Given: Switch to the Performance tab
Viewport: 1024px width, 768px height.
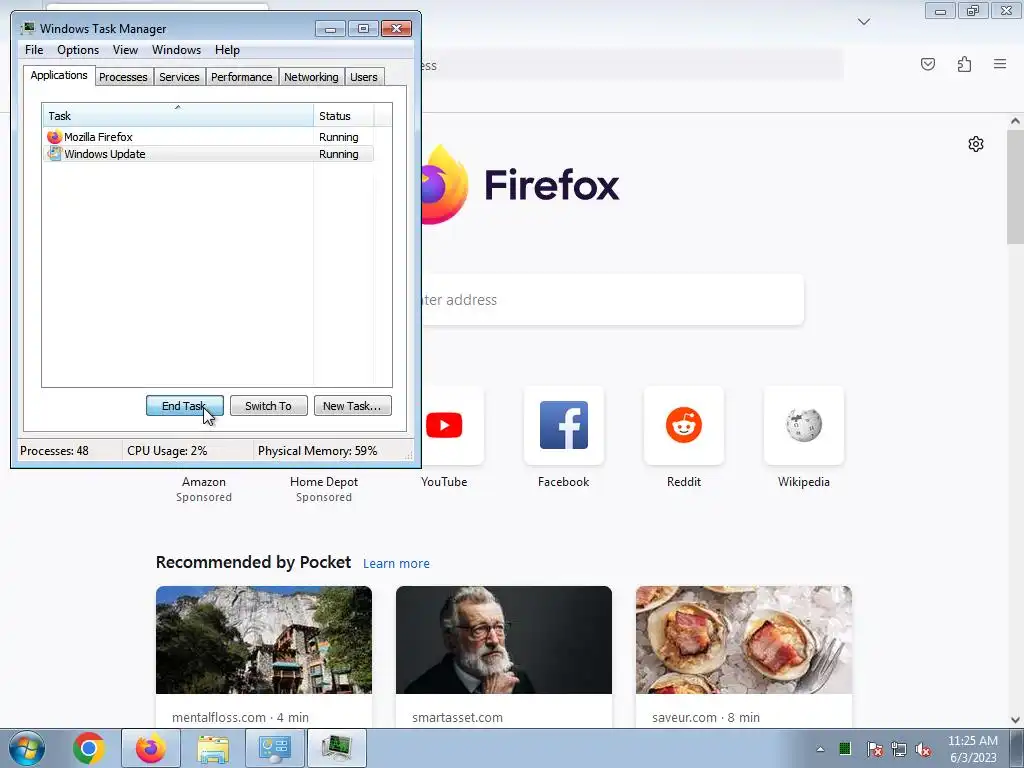Looking at the screenshot, I should tap(242, 77).
